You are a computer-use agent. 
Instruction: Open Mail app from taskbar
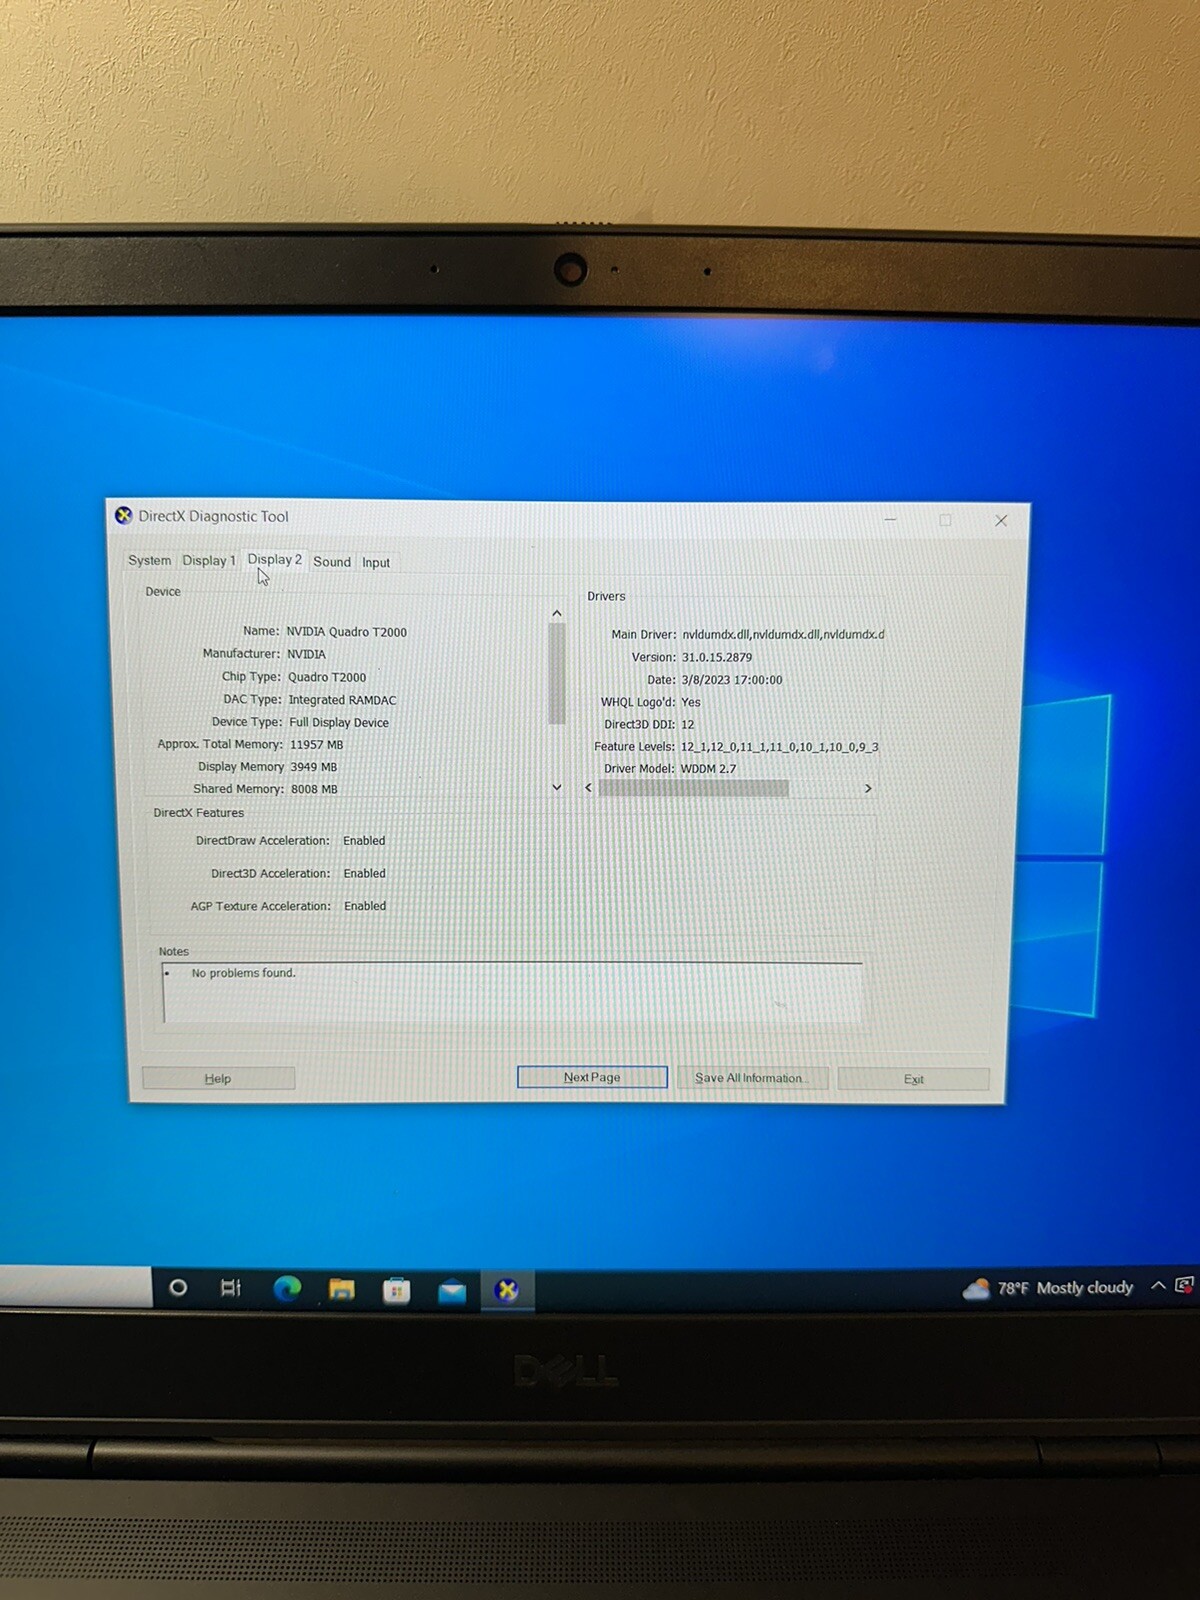tap(452, 1292)
